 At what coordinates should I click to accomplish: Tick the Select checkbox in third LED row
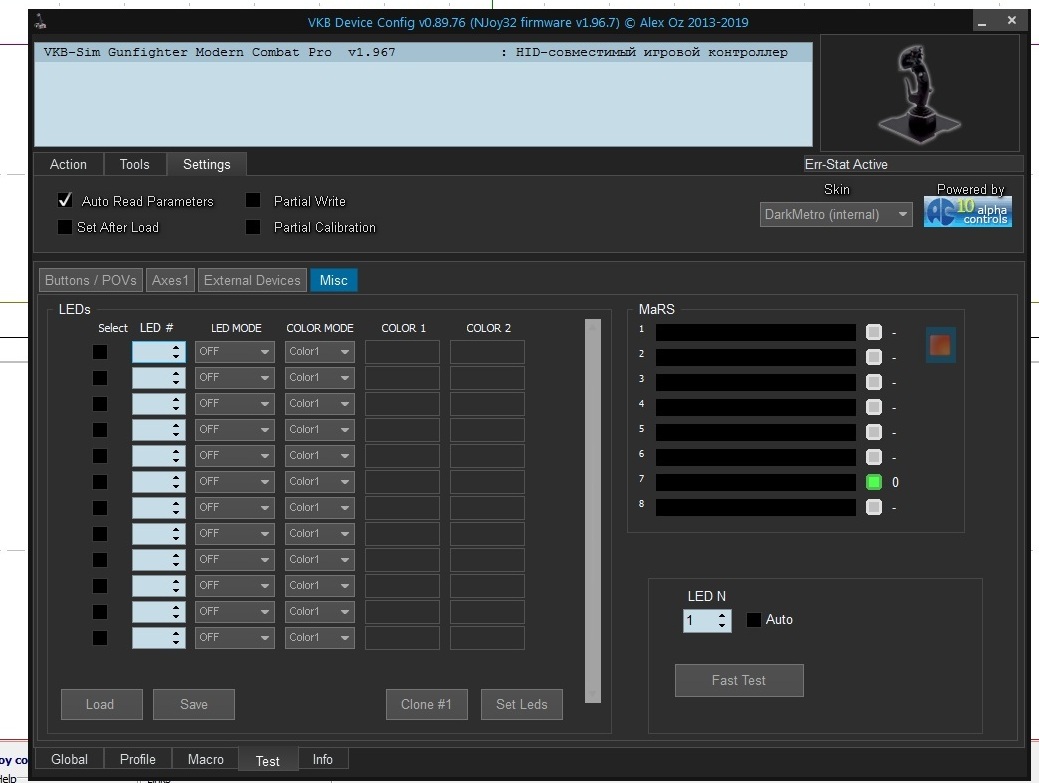(100, 403)
